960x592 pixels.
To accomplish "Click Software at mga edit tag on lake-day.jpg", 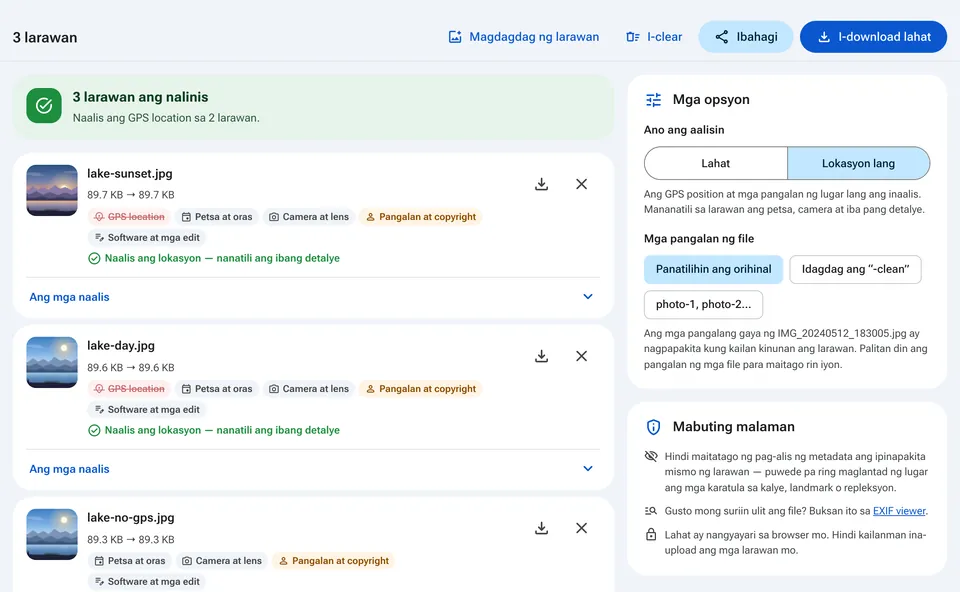I will (x=147, y=410).
